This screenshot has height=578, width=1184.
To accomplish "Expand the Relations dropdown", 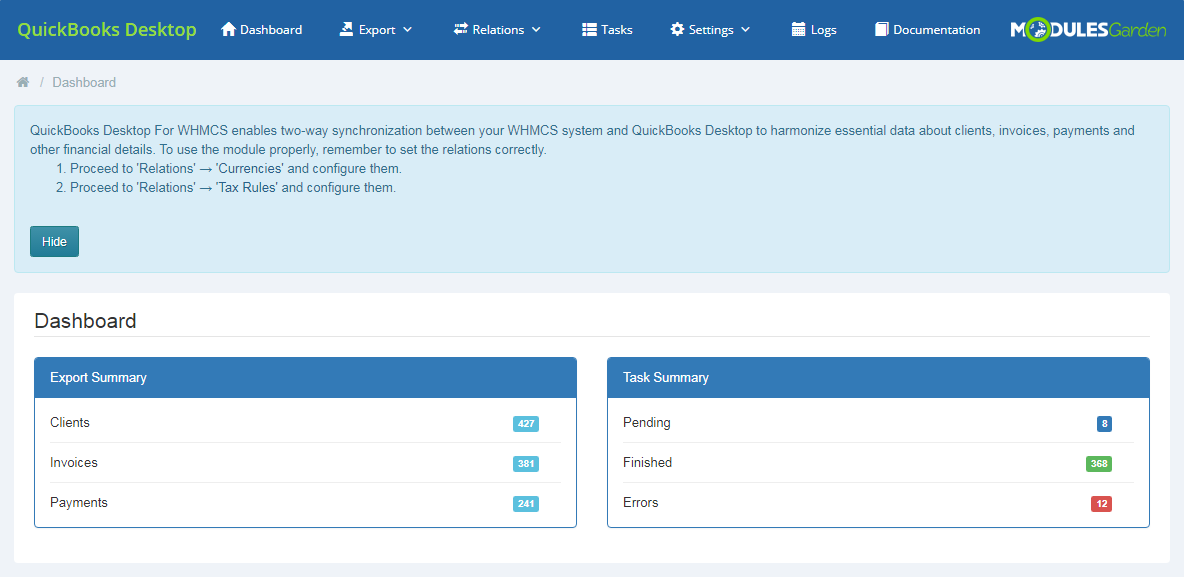I will [497, 29].
